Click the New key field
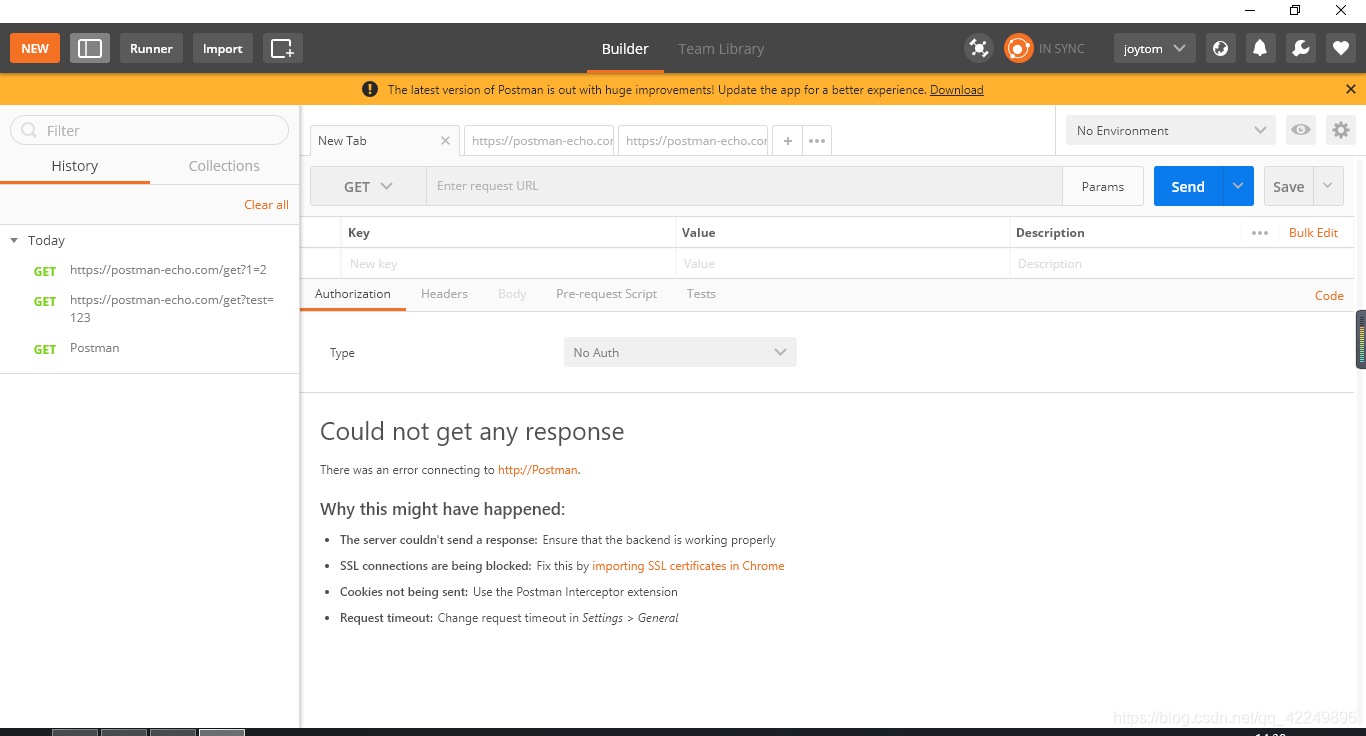Image resolution: width=1366 pixels, height=736 pixels. [509, 264]
